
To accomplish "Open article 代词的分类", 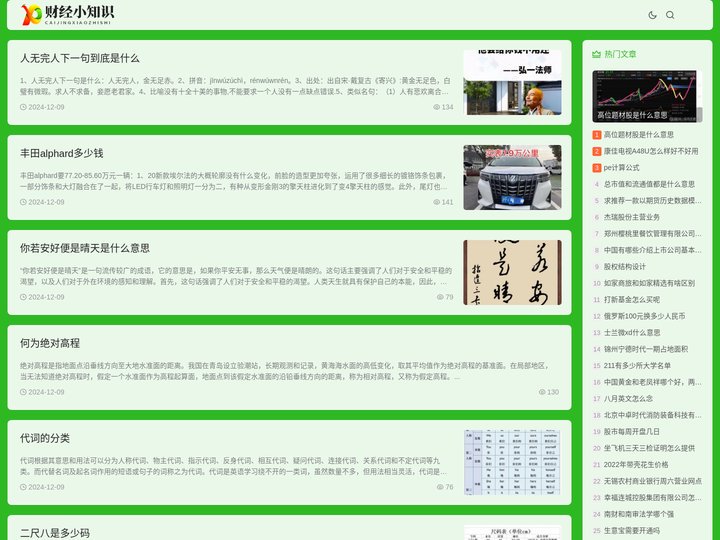I will point(45,439).
